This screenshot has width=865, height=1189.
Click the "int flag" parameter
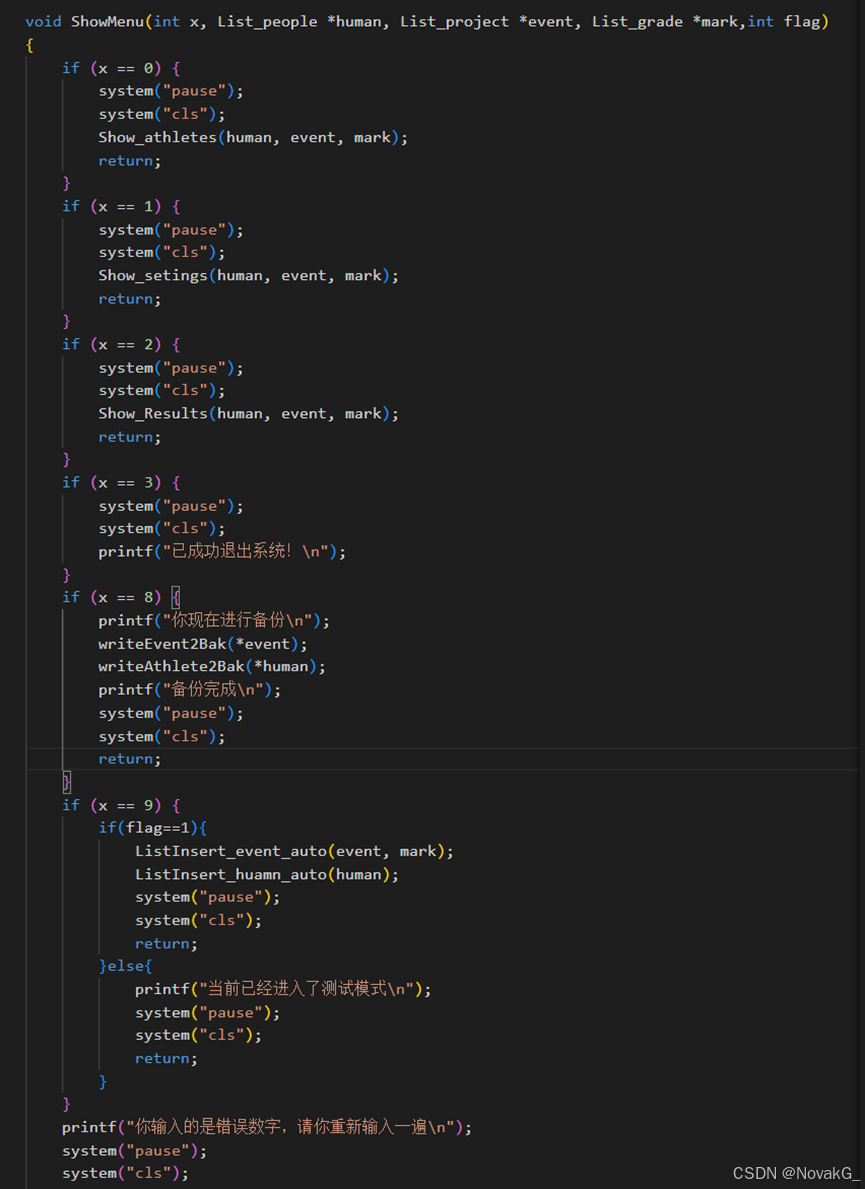(784, 21)
